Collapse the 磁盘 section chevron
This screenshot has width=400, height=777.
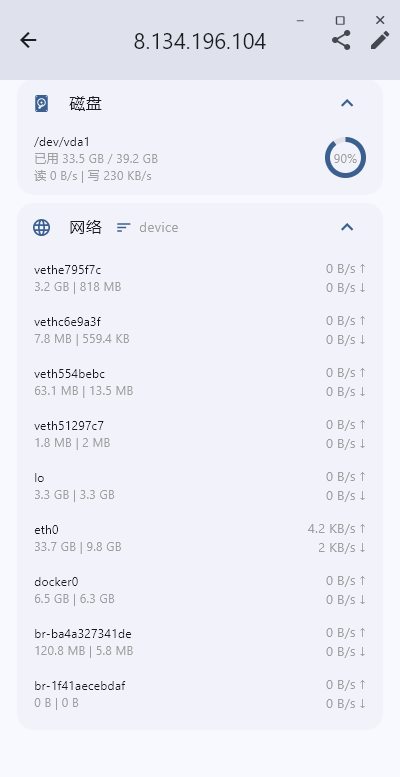click(x=347, y=103)
